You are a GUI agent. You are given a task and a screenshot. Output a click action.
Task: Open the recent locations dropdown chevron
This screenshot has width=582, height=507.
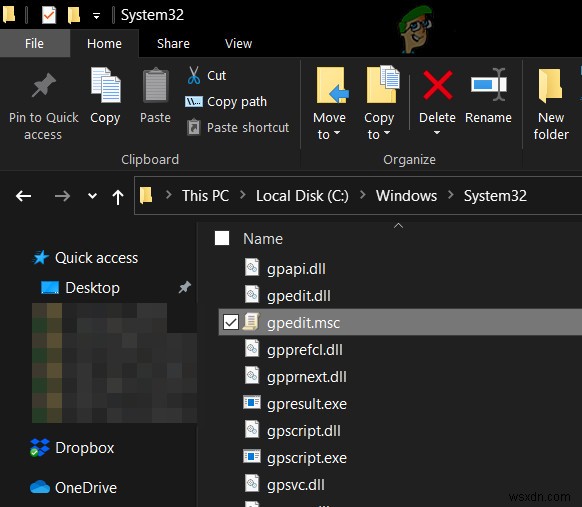pyautogui.click(x=92, y=196)
